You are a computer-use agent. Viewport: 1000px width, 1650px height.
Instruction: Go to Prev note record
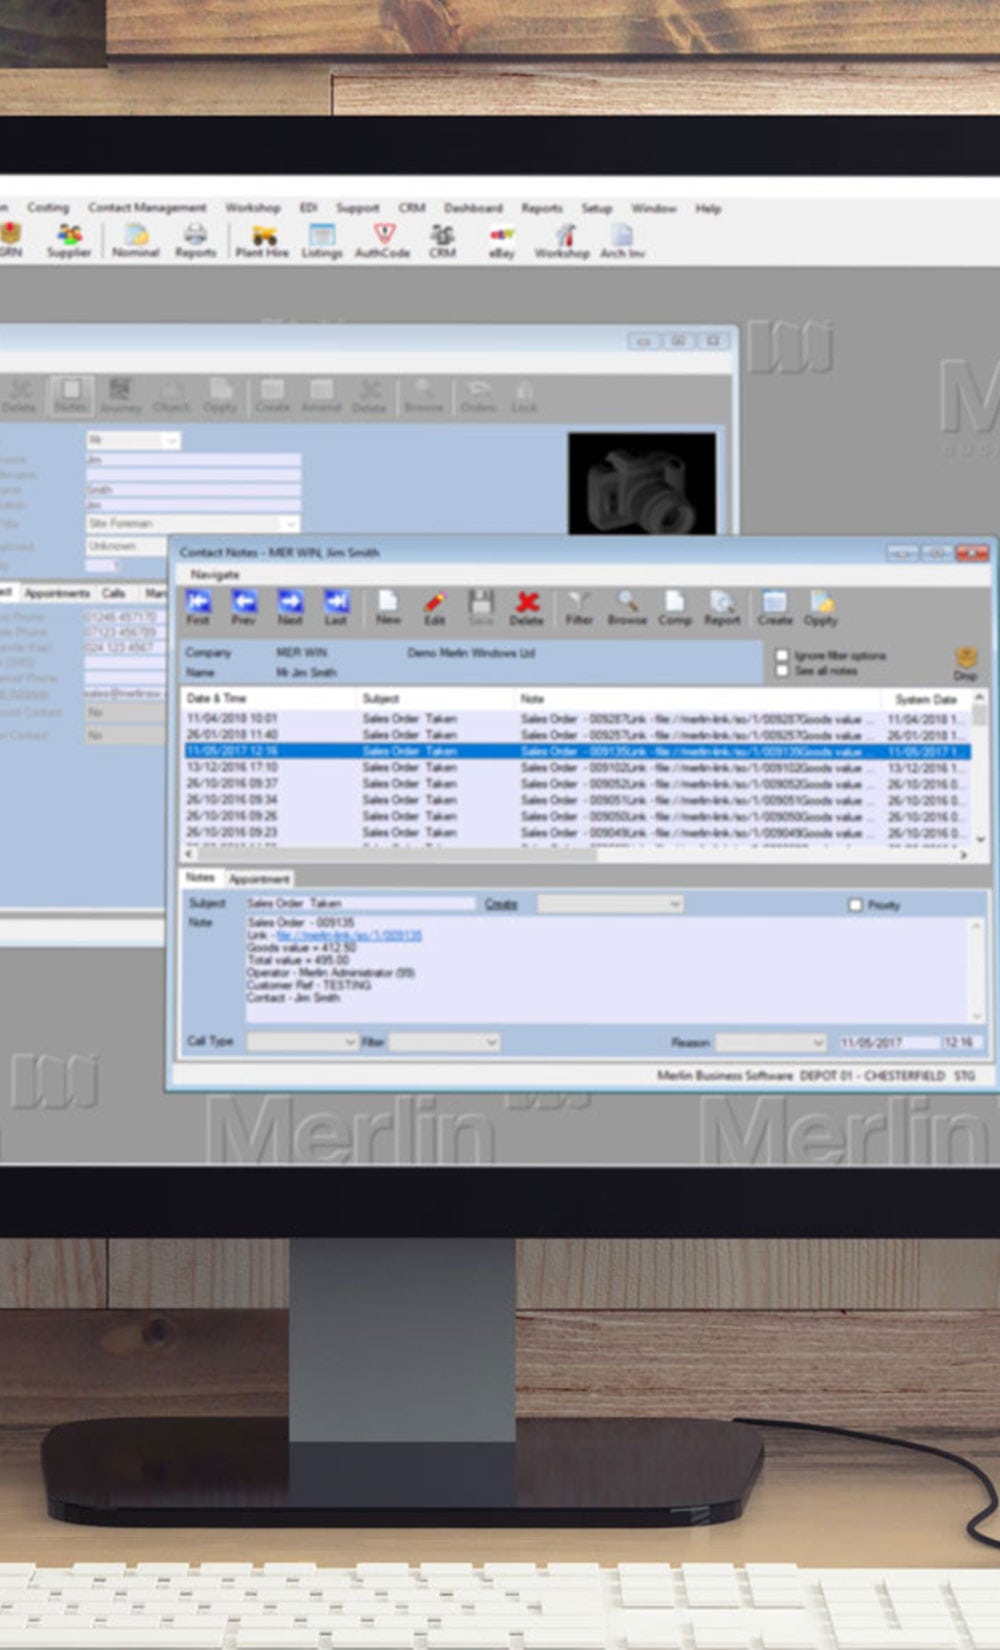pyautogui.click(x=244, y=606)
